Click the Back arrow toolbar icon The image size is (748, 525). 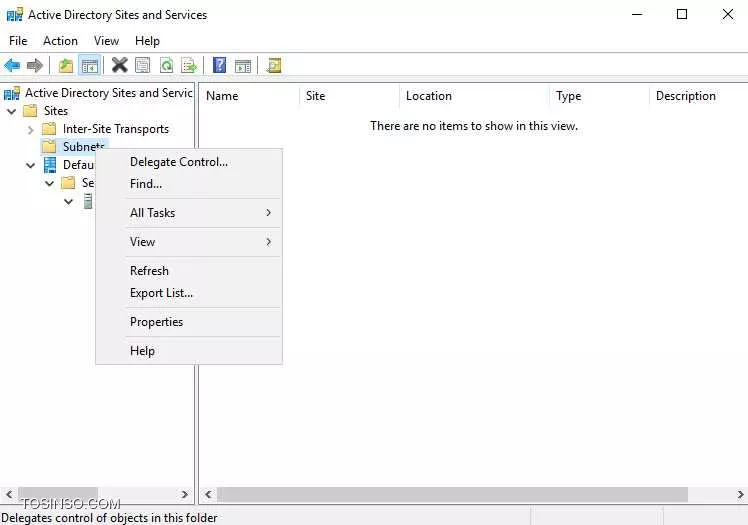click(x=12, y=65)
